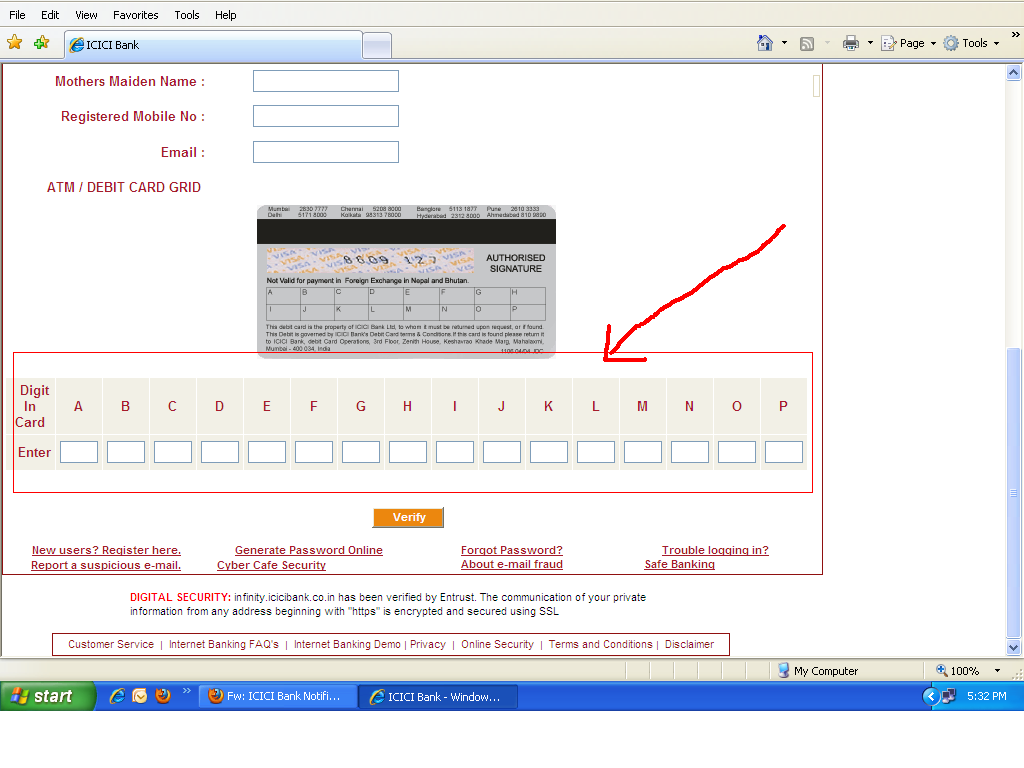Click the scrollbar down arrow
The height and width of the screenshot is (768, 1024).
pyautogui.click(x=1014, y=648)
